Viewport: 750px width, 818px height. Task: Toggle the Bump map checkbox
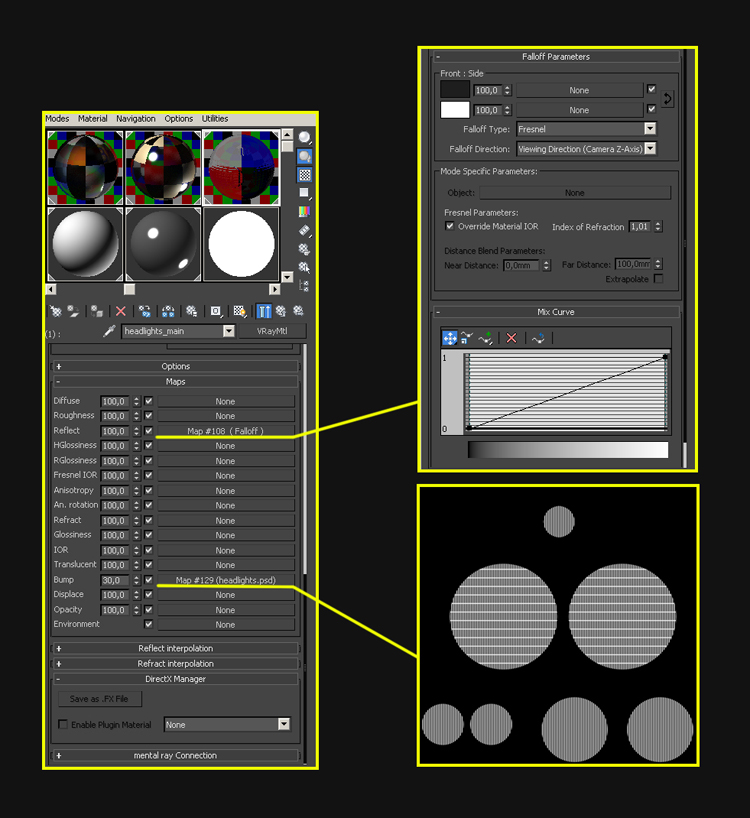point(148,580)
